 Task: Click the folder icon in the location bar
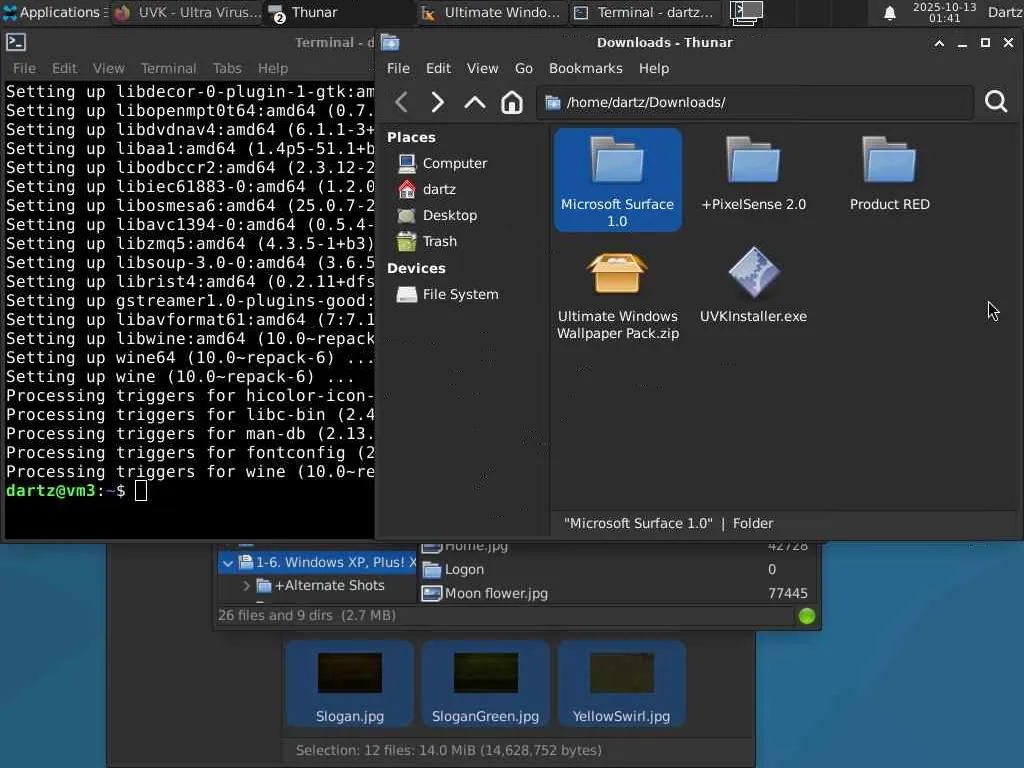tap(552, 103)
